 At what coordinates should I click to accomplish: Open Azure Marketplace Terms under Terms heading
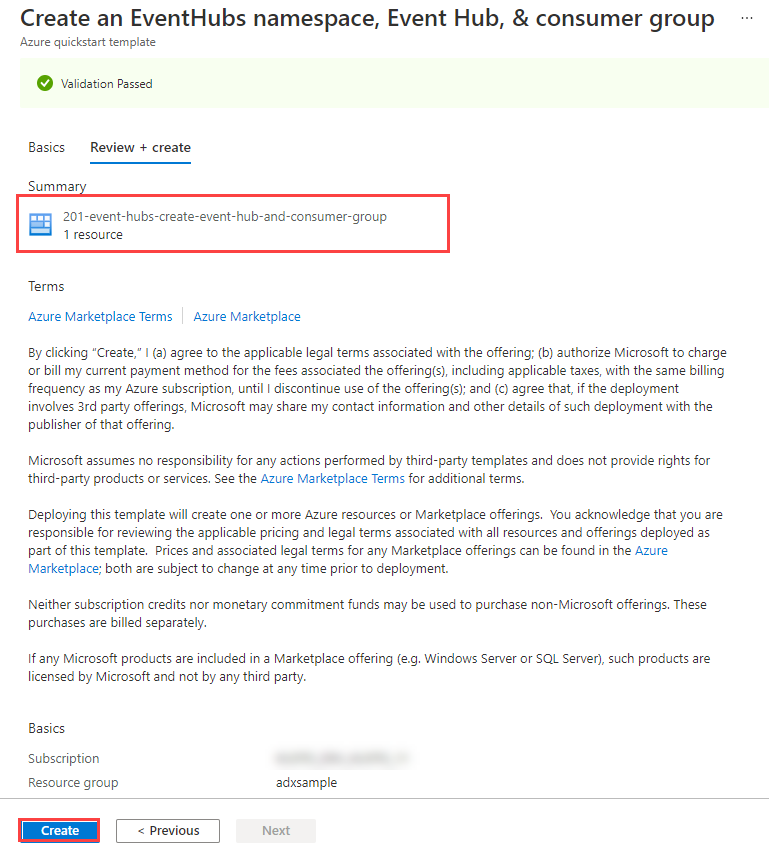click(x=100, y=316)
